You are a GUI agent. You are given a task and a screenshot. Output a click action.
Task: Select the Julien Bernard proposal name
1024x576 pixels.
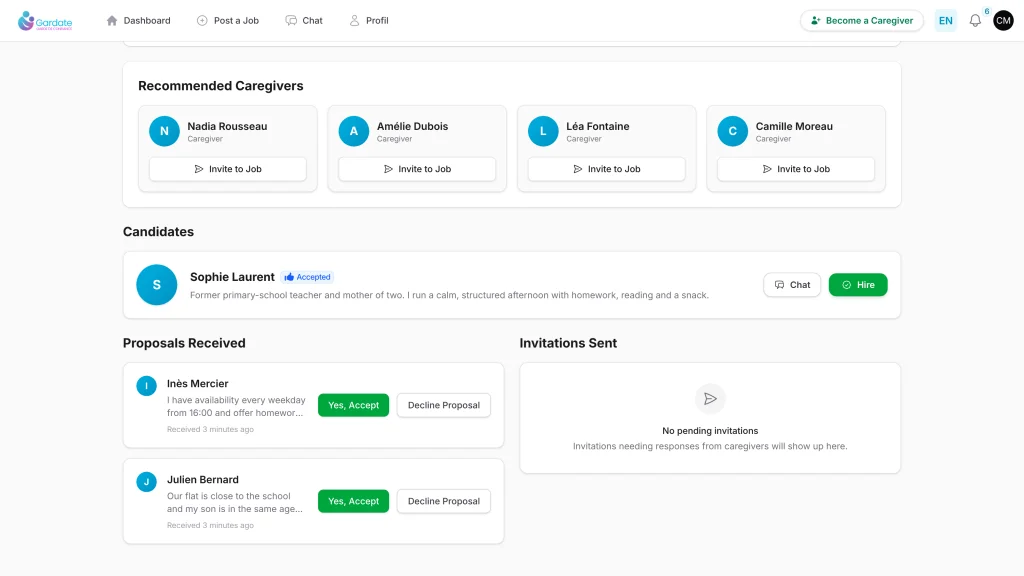click(203, 480)
